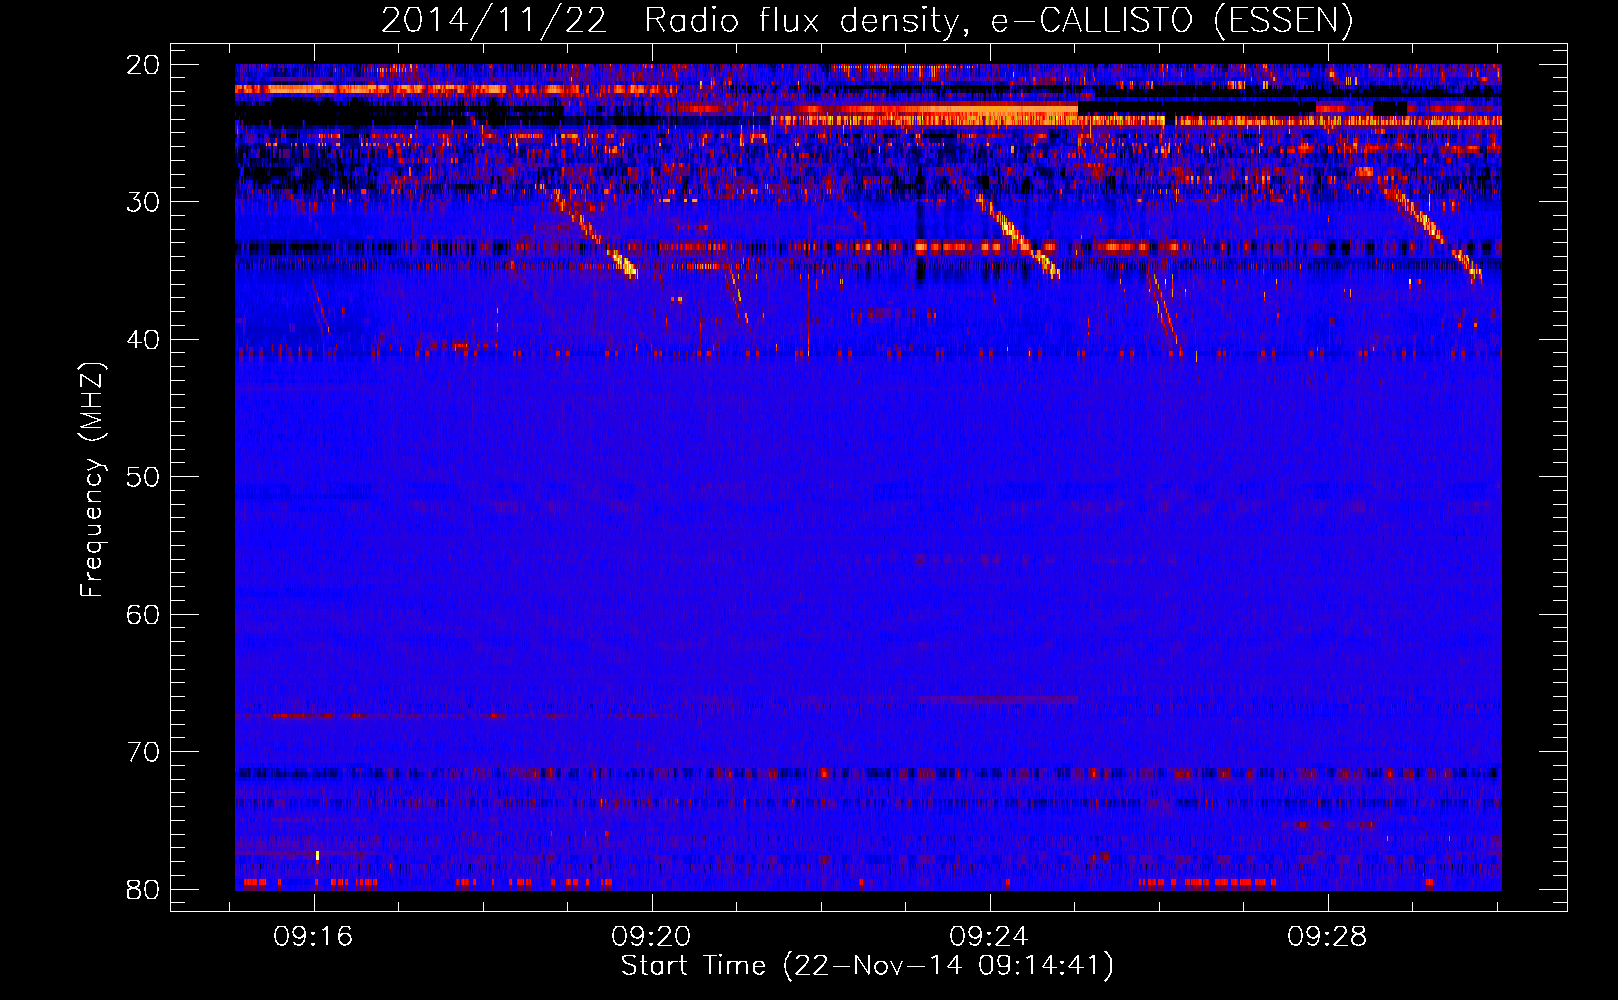Click the bright burst streak near 09:24

pyautogui.click(x=1018, y=236)
